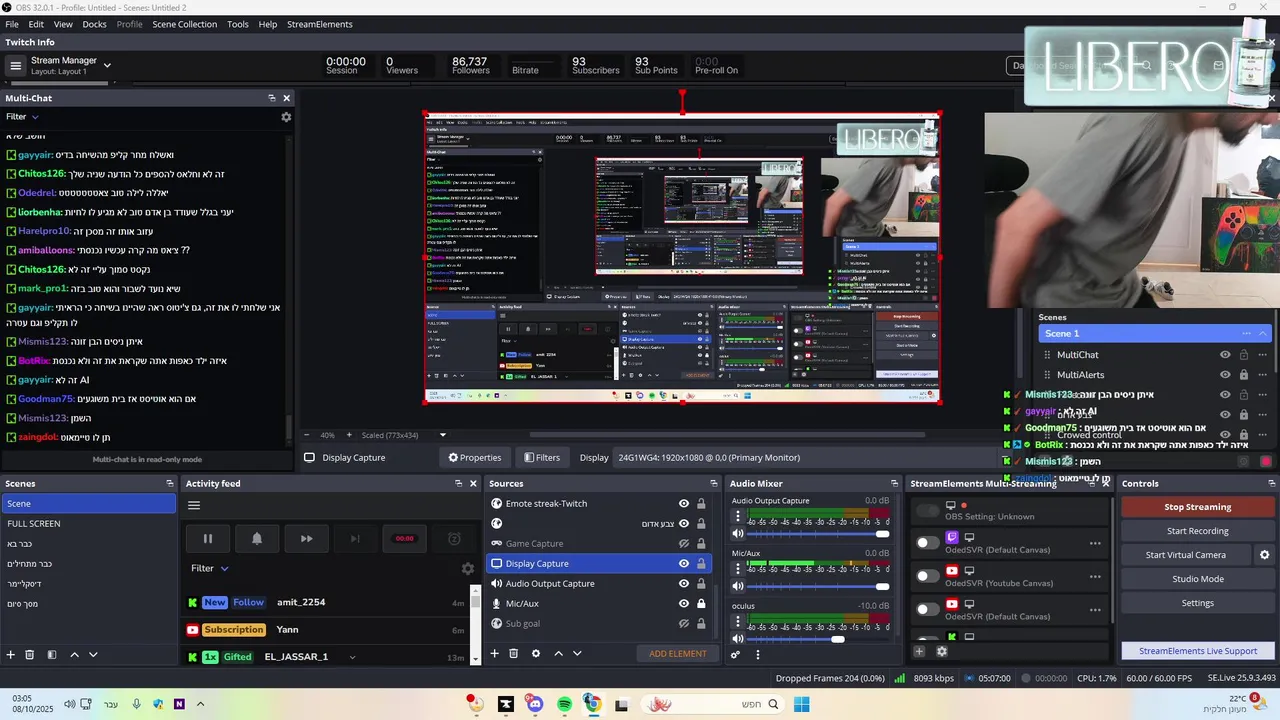Image resolution: width=1280 pixels, height=720 pixels.
Task: Click Start Recording
Action: point(1197,531)
